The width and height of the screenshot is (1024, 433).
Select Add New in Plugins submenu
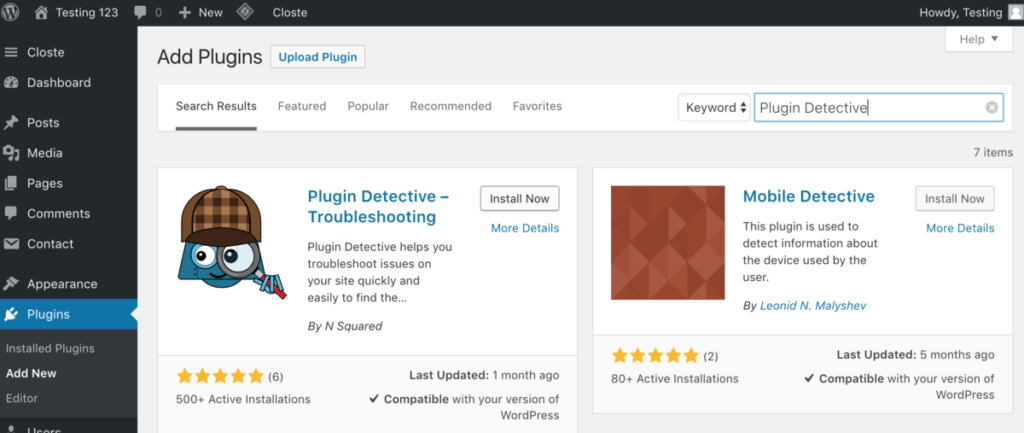coord(31,374)
